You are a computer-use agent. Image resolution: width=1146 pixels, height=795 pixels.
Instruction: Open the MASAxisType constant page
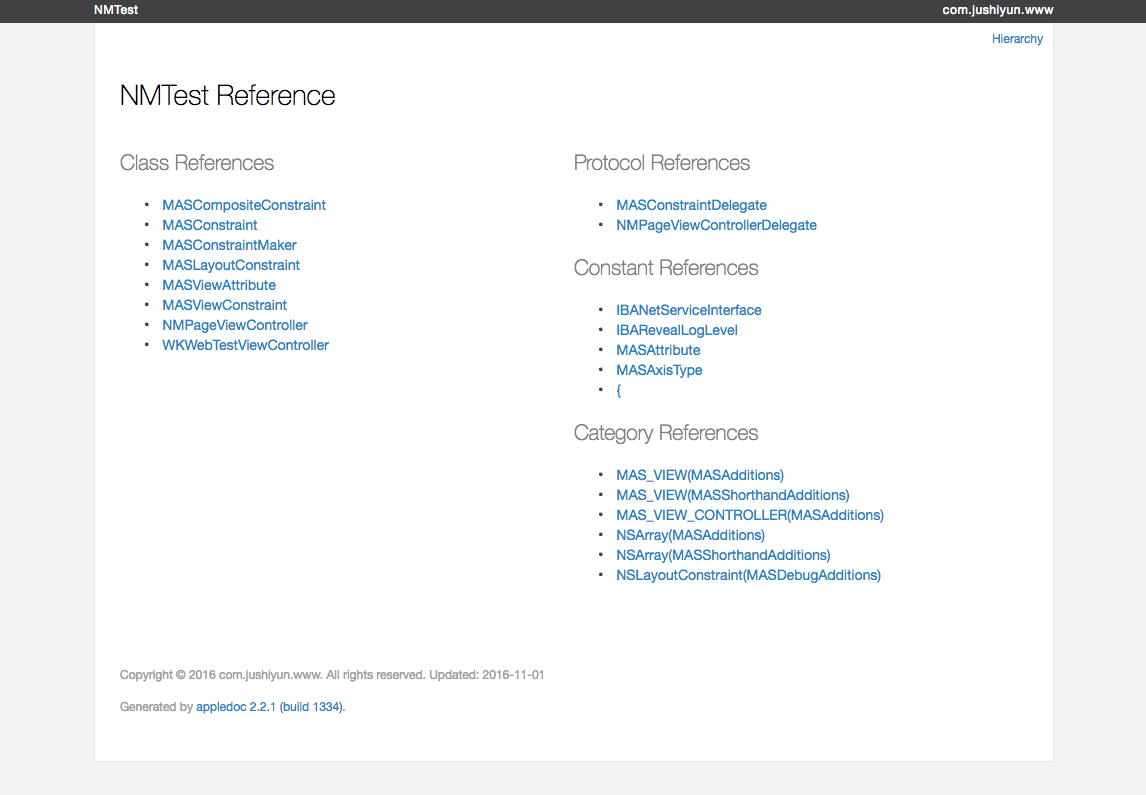pos(659,370)
